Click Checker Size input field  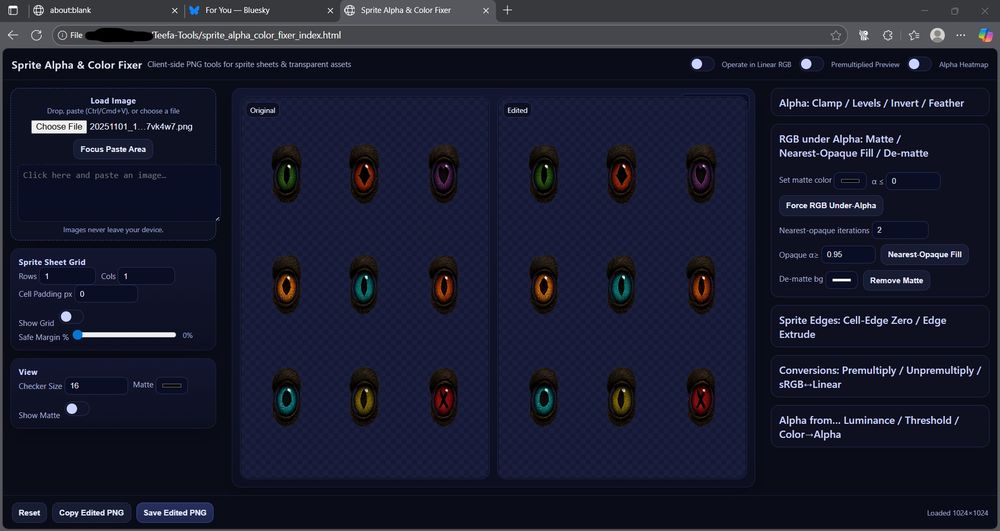point(96,386)
